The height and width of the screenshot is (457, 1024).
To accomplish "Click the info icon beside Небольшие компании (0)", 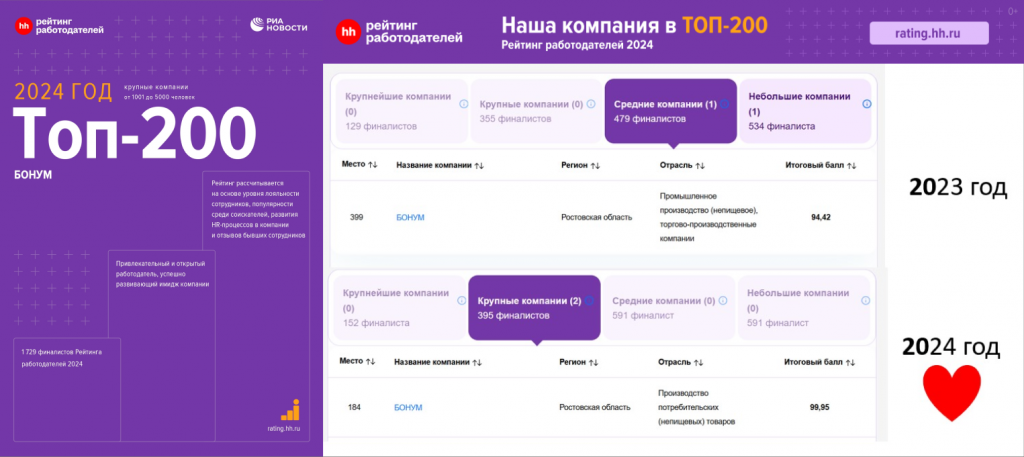I will [865, 301].
